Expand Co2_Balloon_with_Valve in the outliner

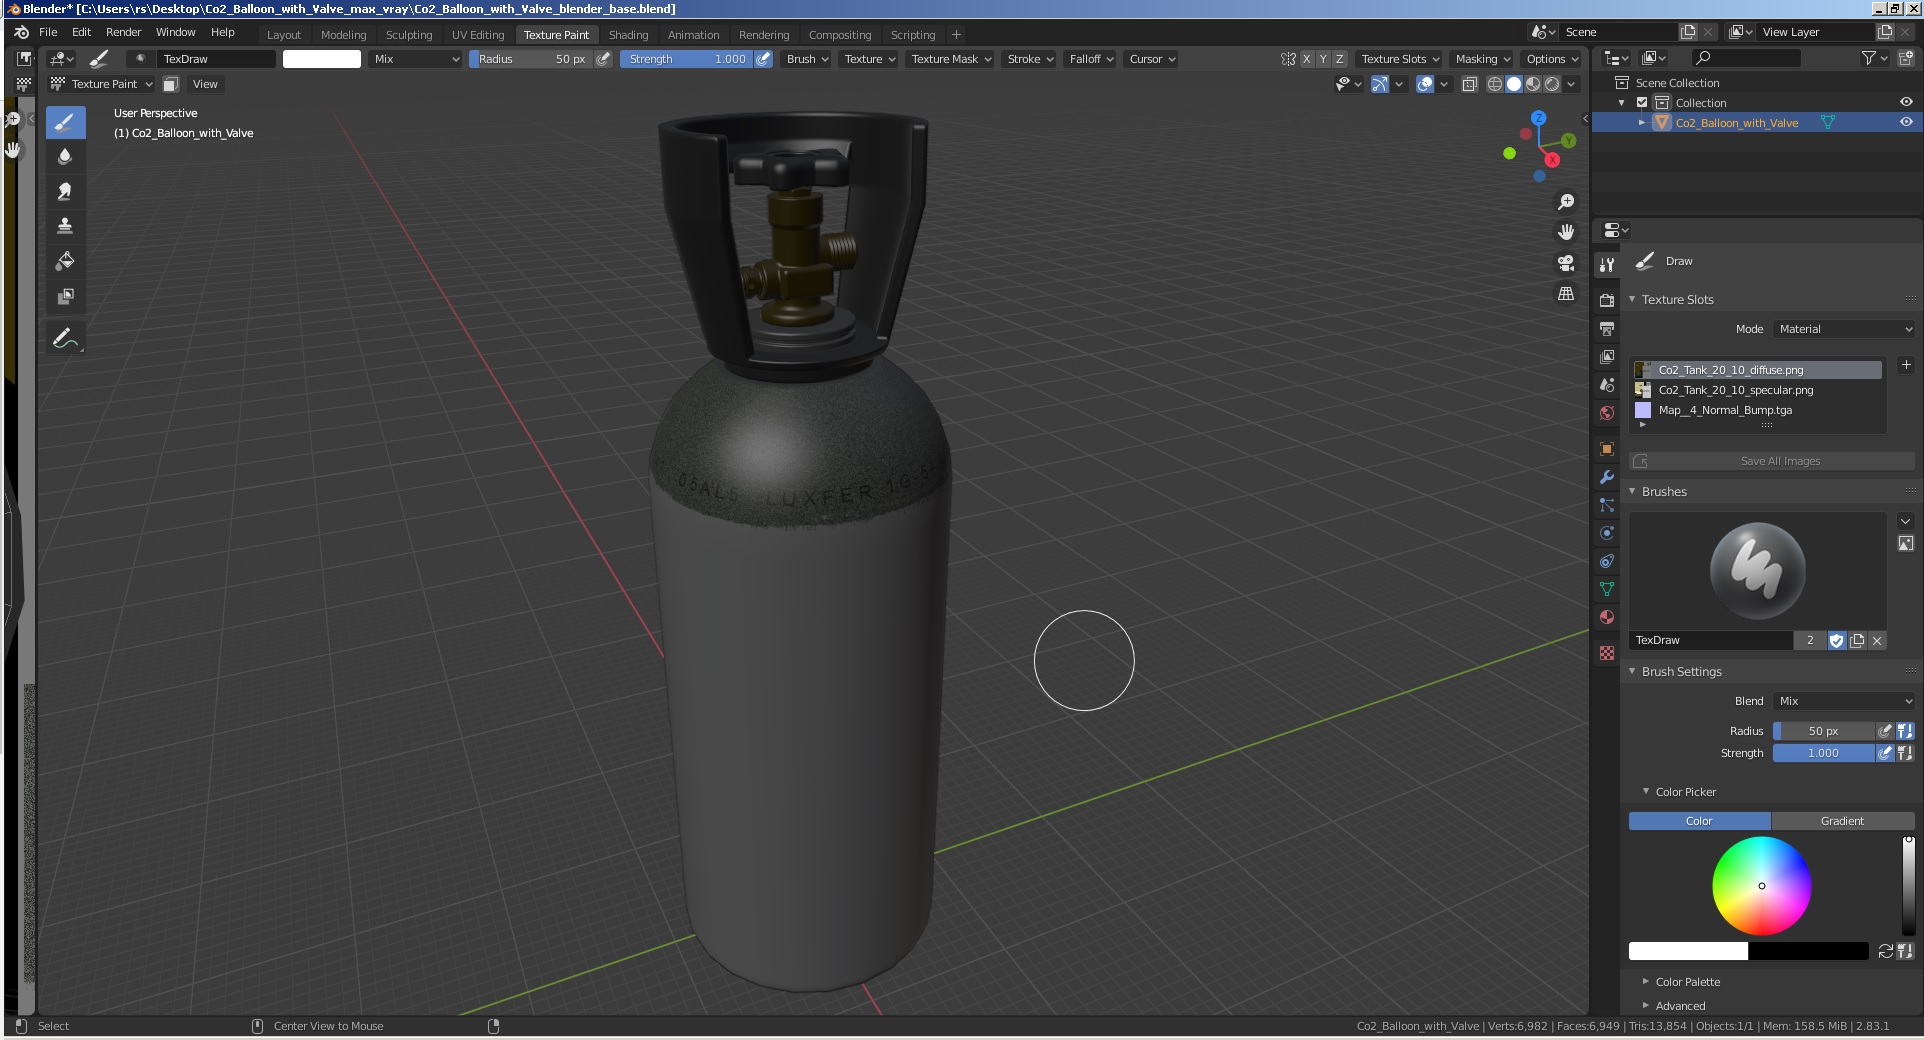pos(1641,122)
